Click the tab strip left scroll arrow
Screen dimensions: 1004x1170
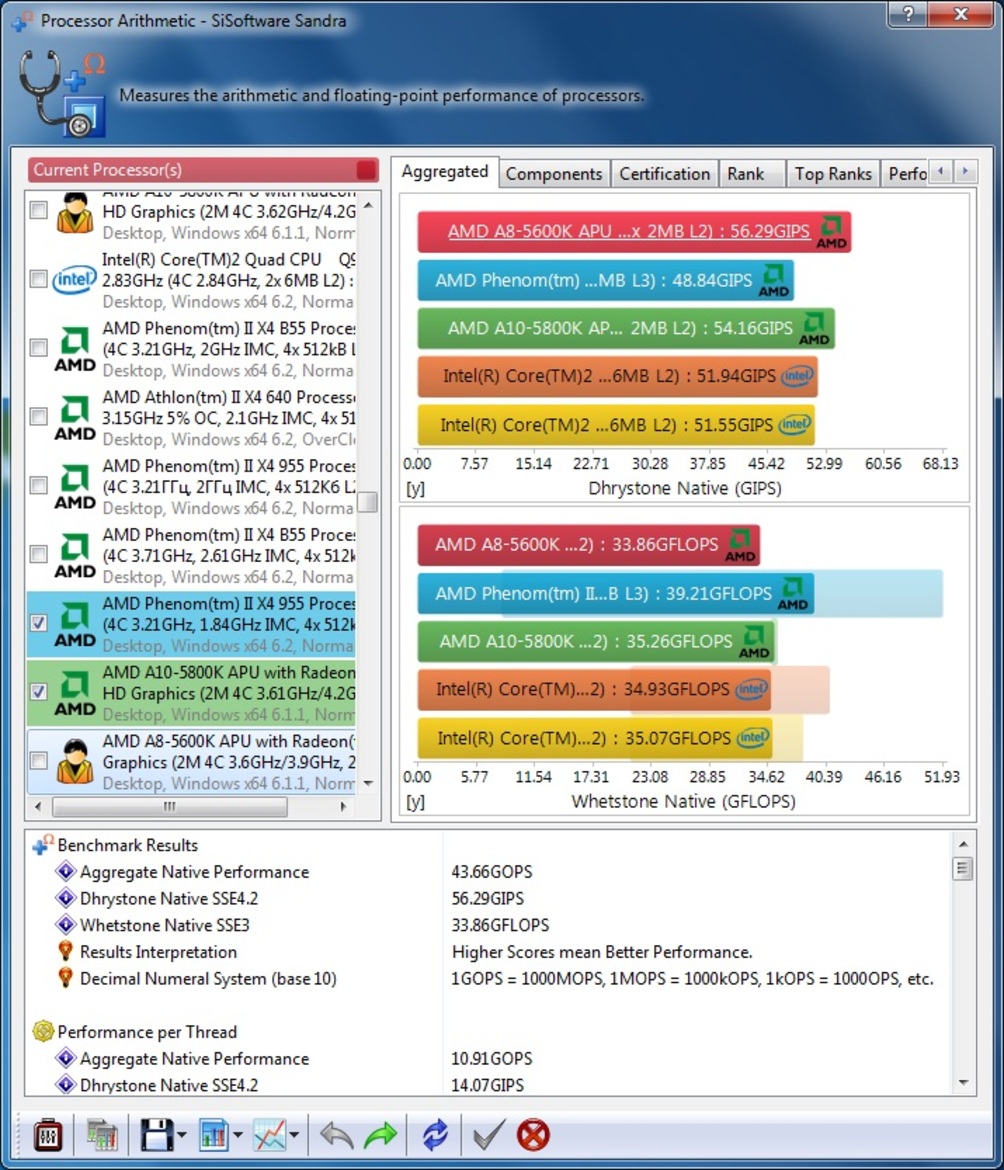941,172
